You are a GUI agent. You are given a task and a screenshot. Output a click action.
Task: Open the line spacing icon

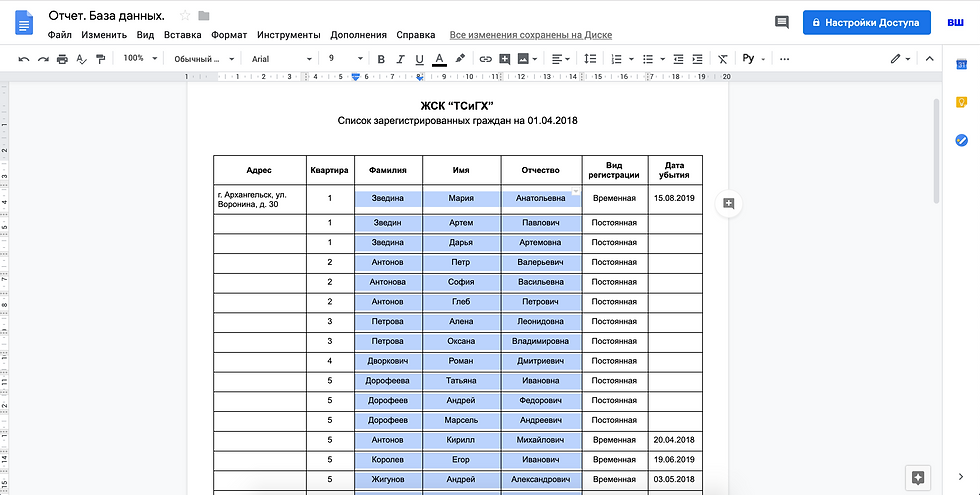click(590, 59)
